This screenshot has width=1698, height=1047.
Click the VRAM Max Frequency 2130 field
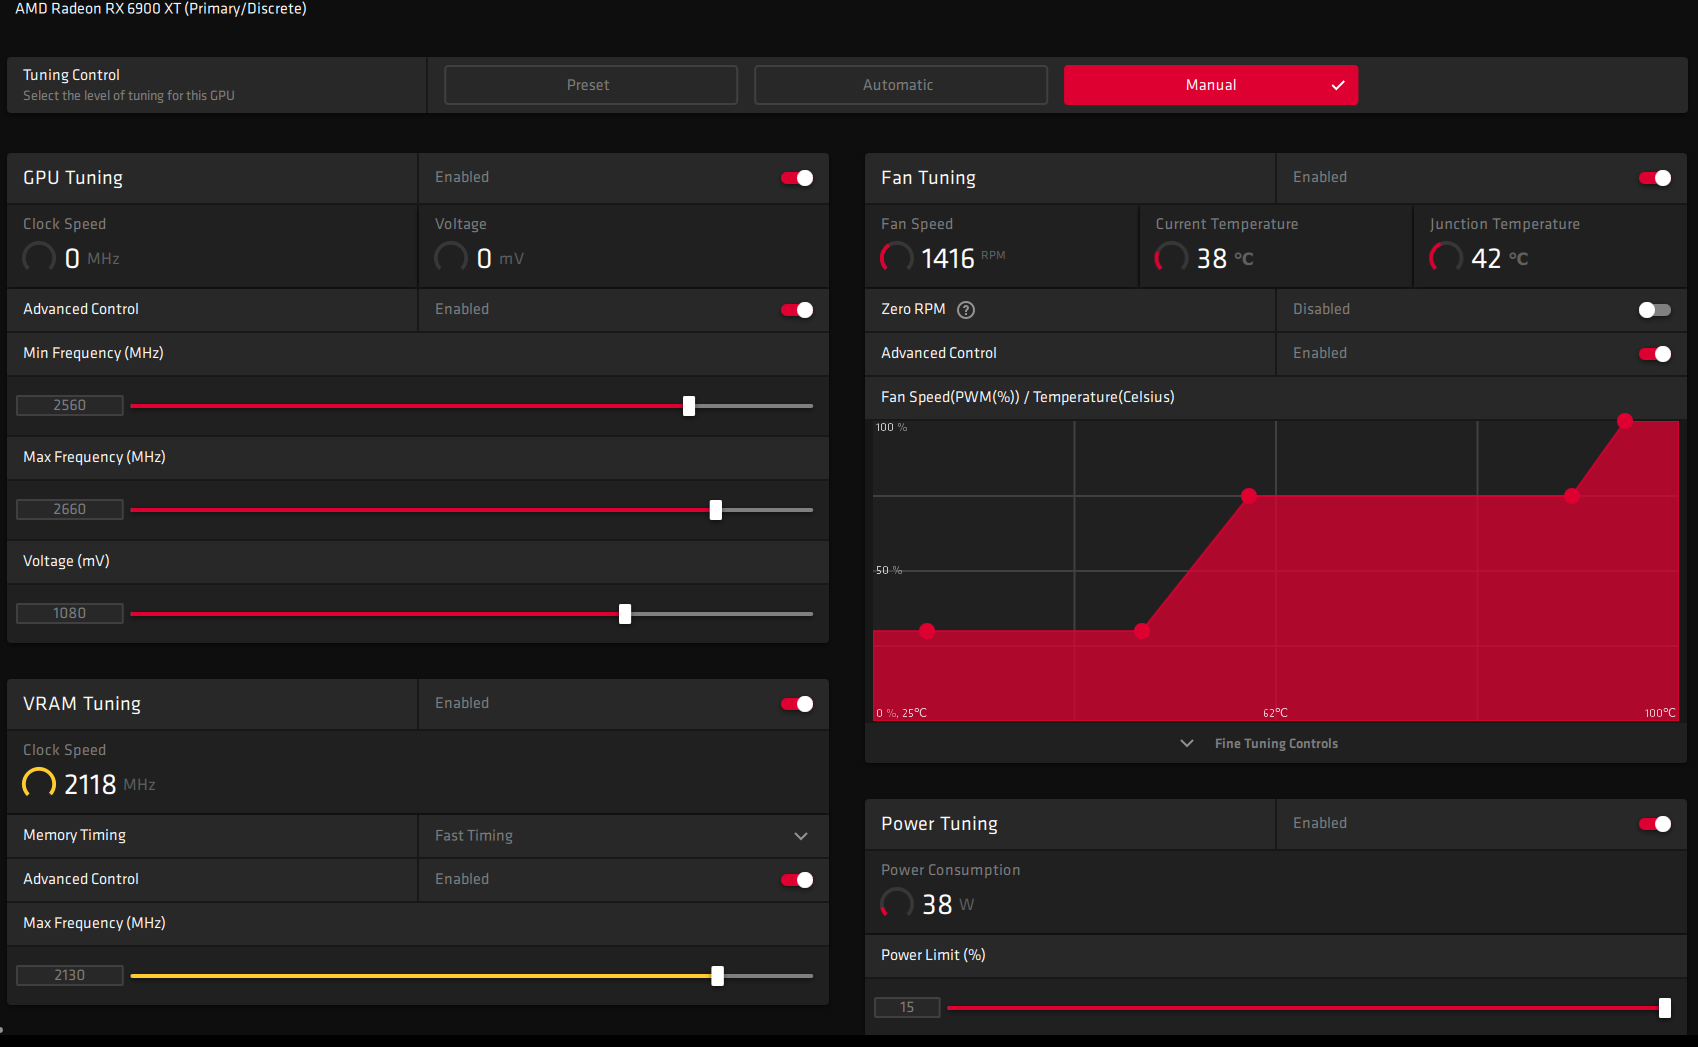(70, 975)
